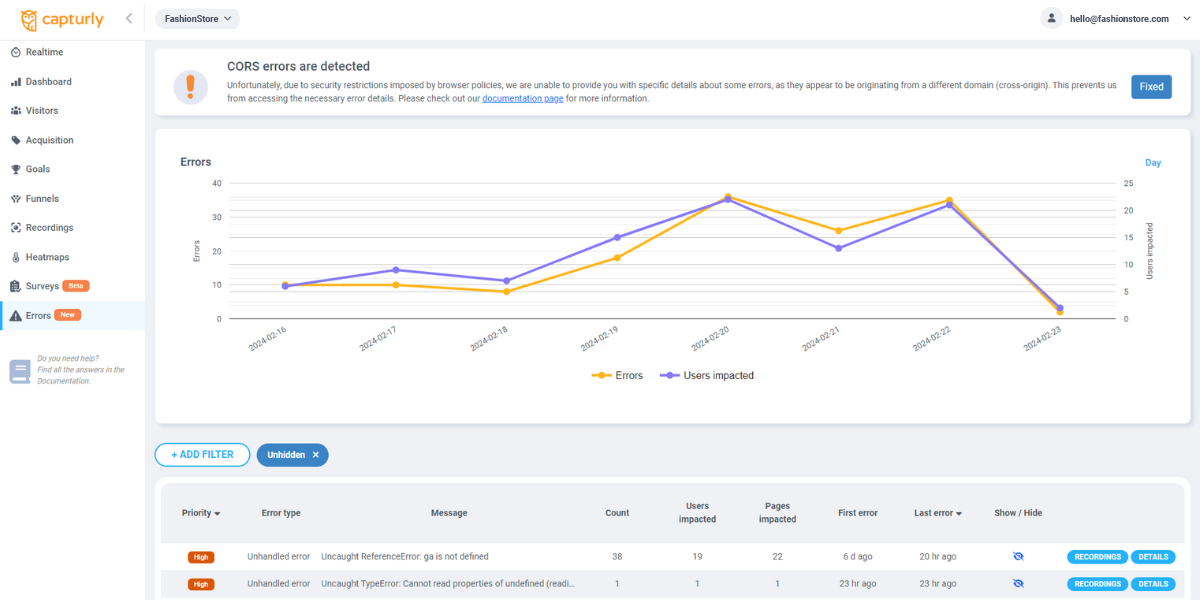Click the Dashboard bar chart icon

coord(16,82)
